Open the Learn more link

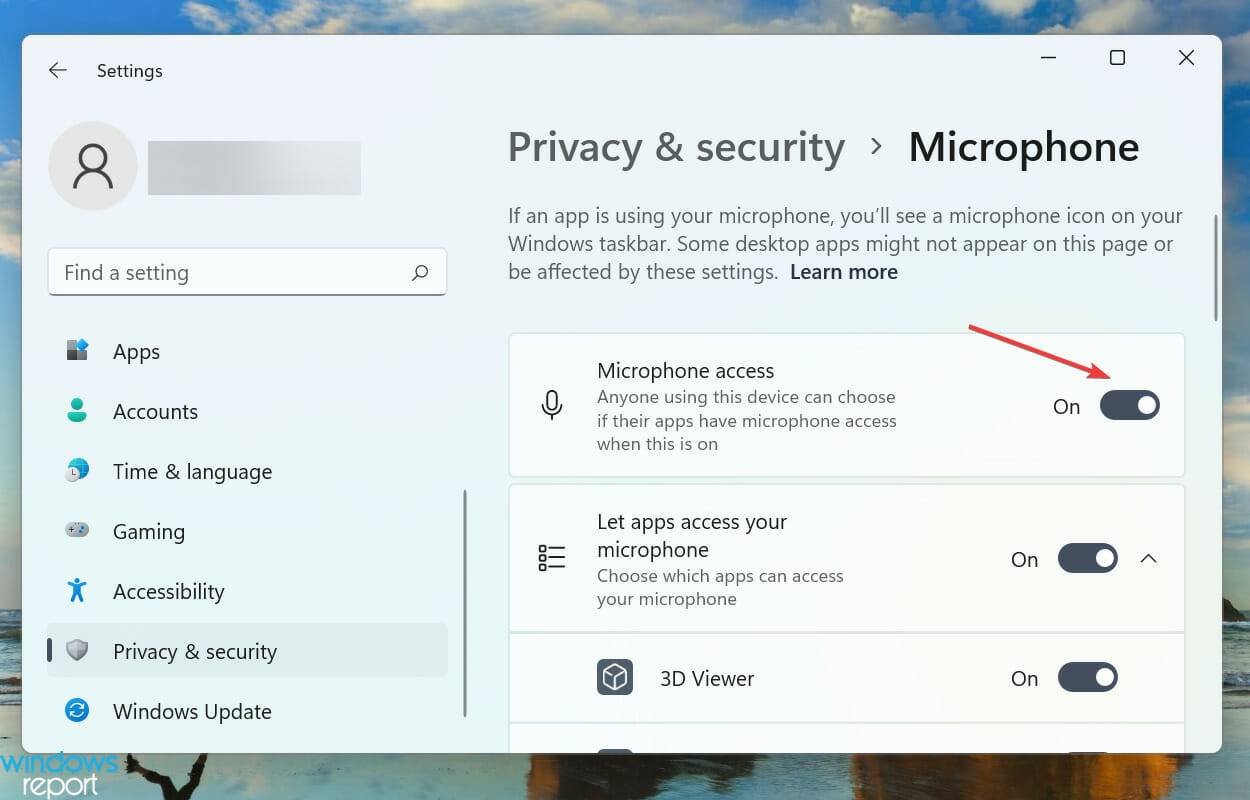(x=843, y=271)
